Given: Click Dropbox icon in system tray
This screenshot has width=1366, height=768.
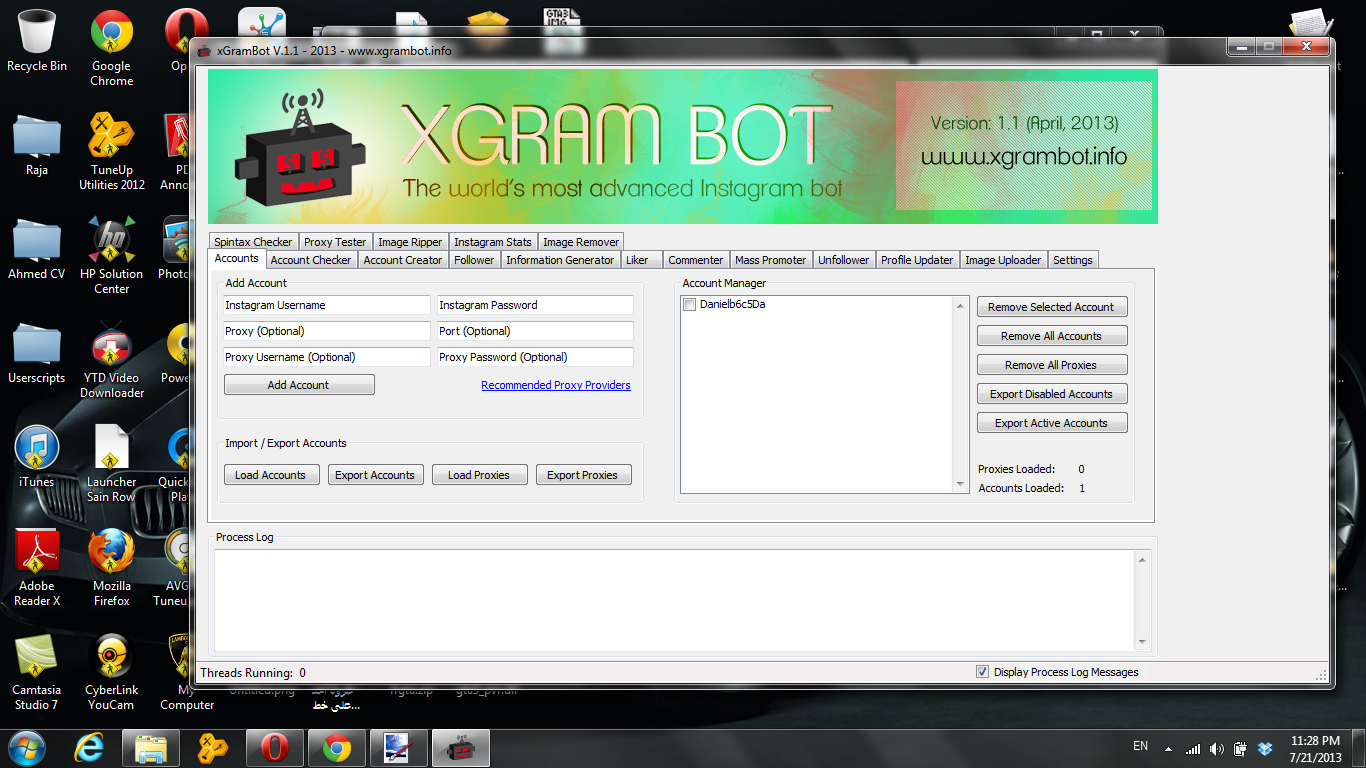Looking at the screenshot, I should coord(1264,748).
